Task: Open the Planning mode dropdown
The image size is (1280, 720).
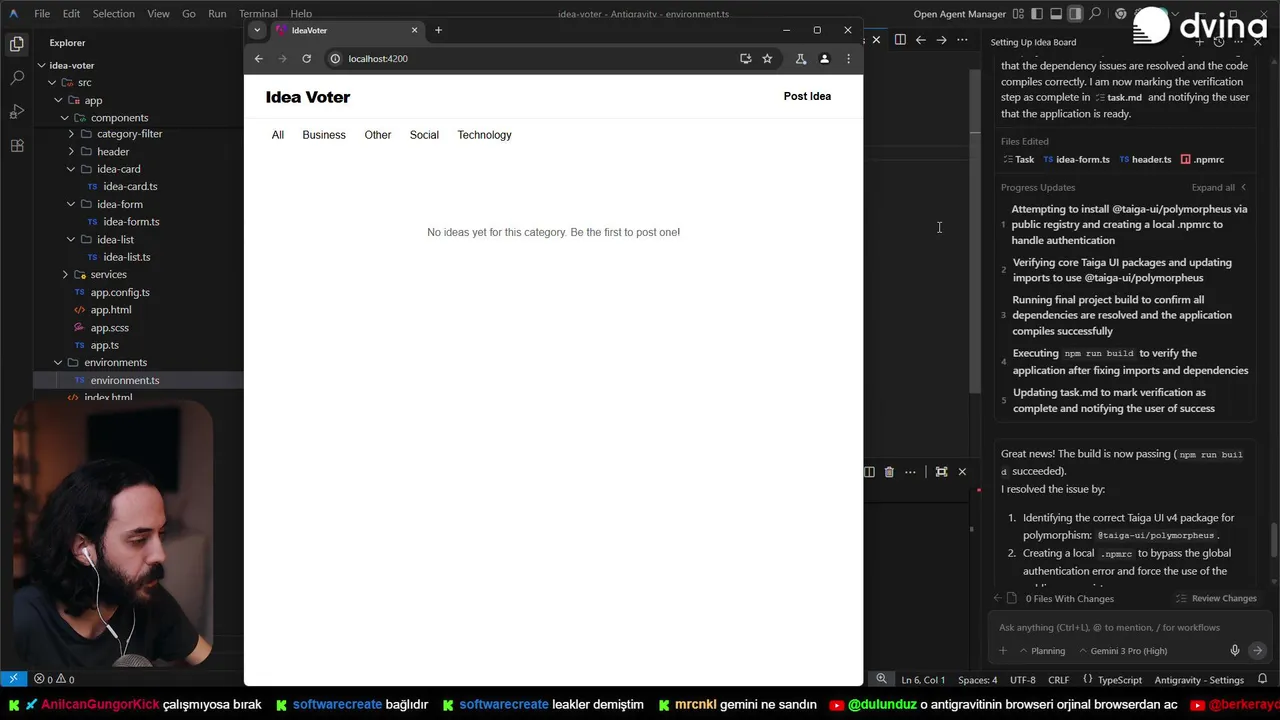Action: (1042, 651)
